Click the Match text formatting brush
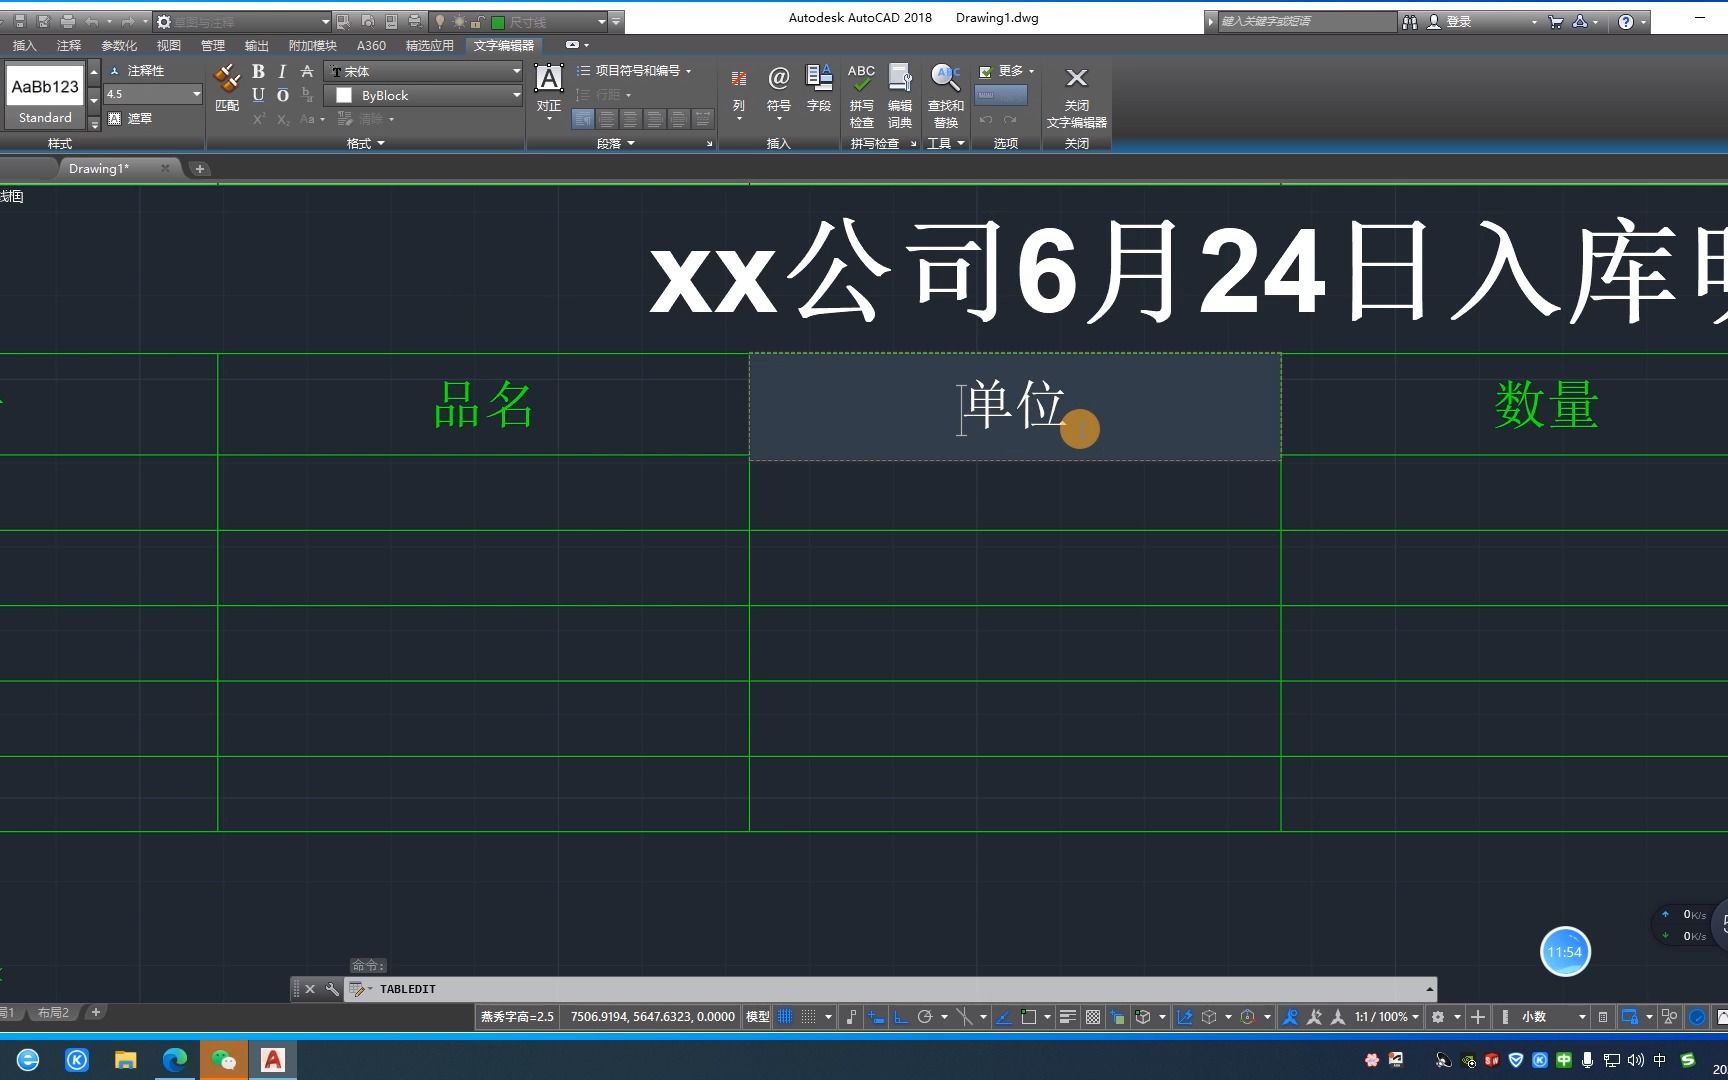Image resolution: width=1728 pixels, height=1080 pixels. tap(227, 87)
